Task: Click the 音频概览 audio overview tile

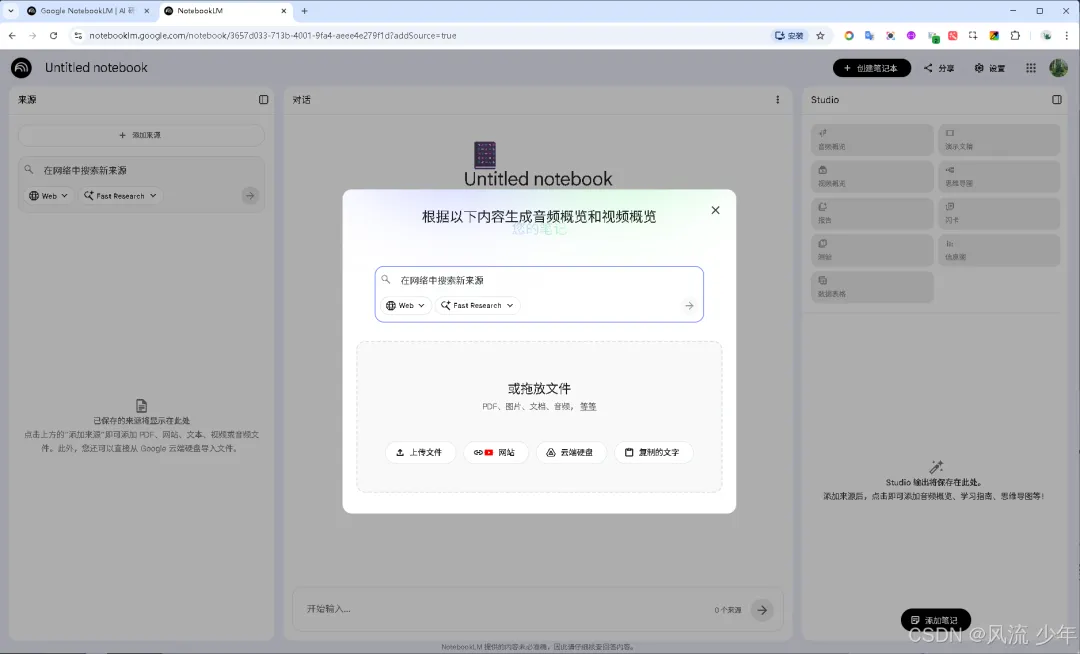Action: (x=872, y=140)
